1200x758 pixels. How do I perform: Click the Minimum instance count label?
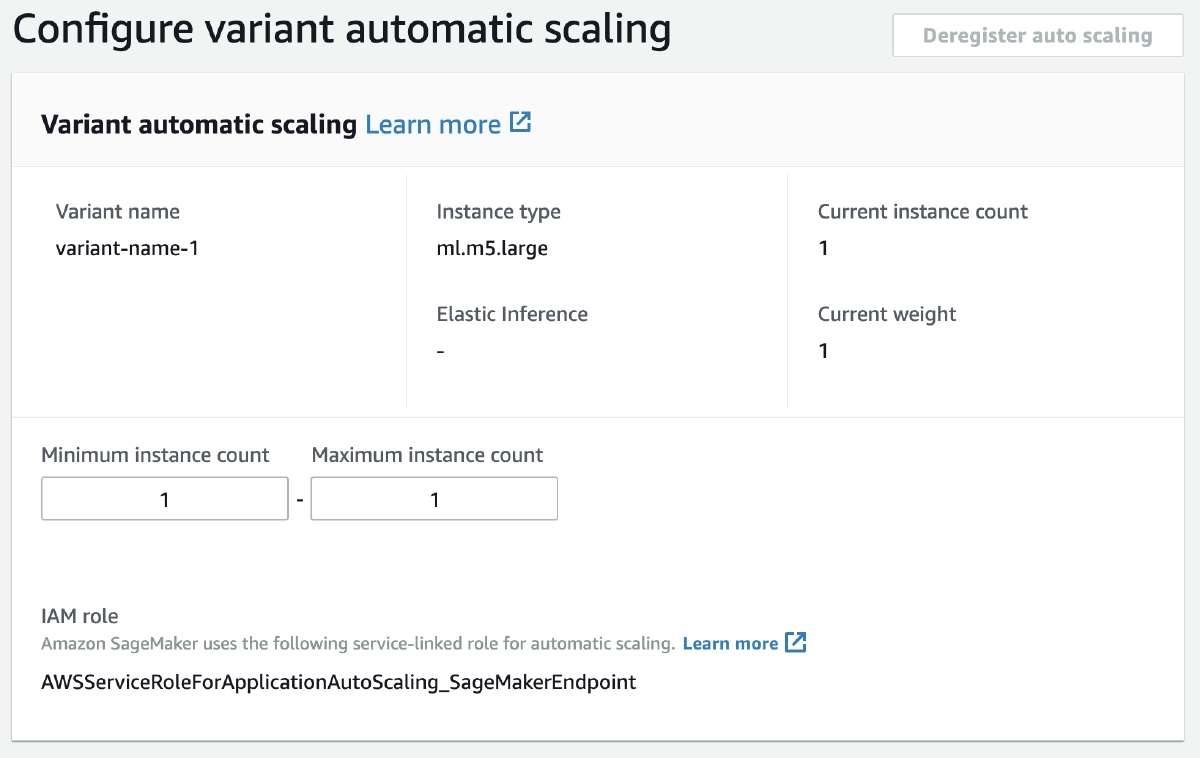[155, 455]
